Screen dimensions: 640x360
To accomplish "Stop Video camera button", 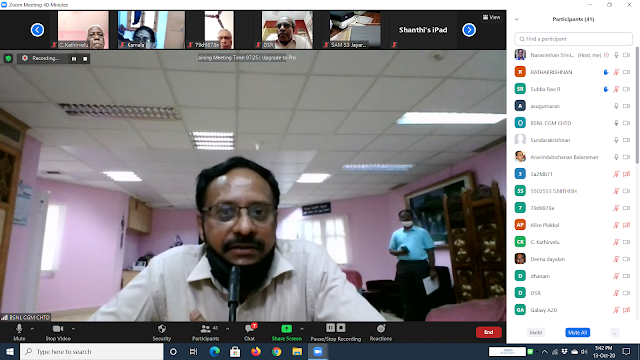I will (58, 332).
